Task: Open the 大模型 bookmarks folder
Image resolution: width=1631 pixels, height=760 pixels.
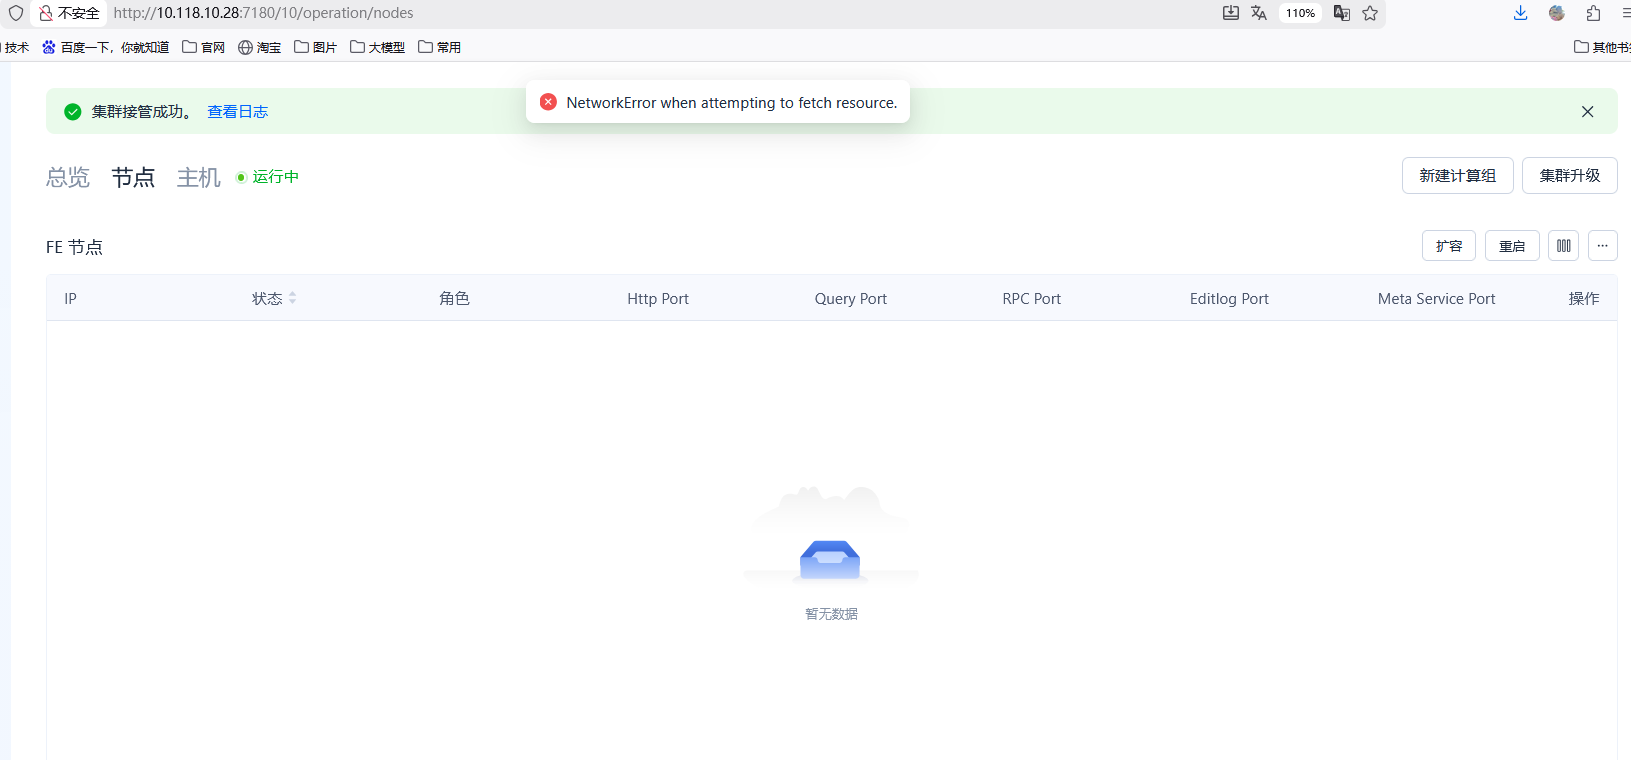Action: tap(378, 47)
